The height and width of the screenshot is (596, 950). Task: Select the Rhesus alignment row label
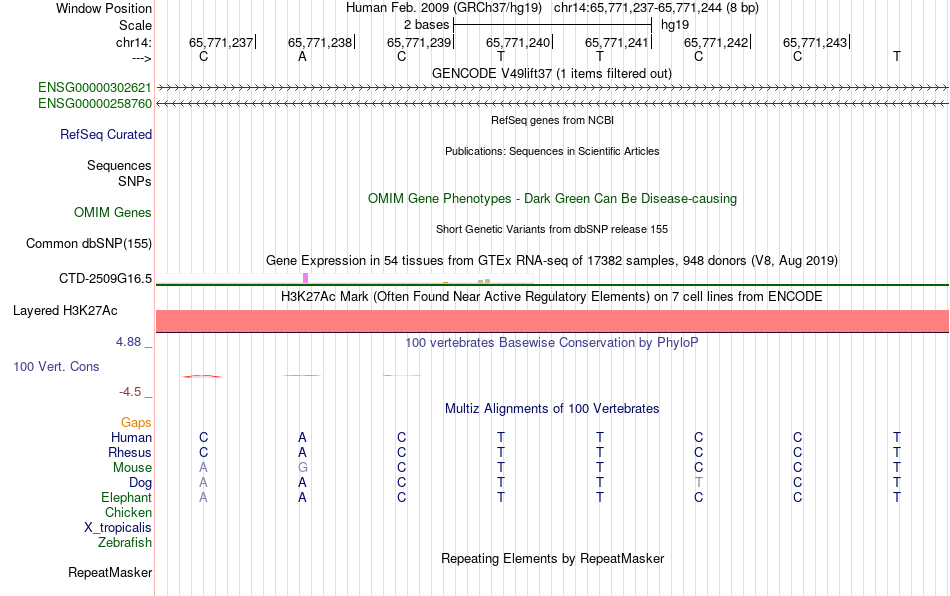pos(130,452)
